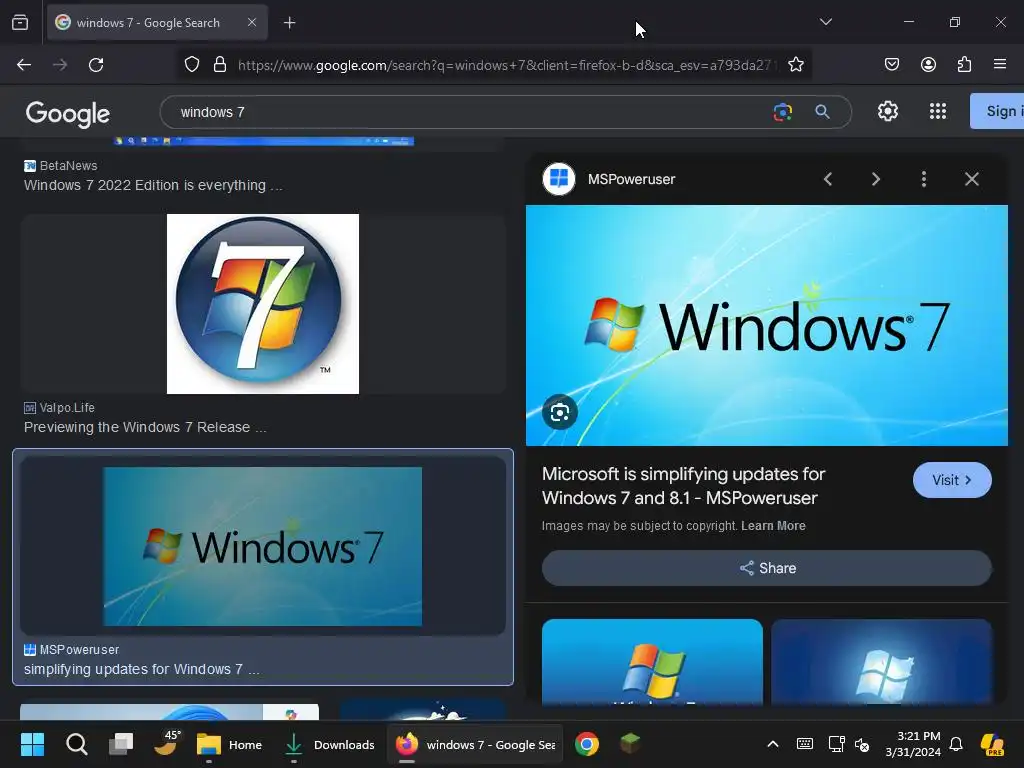Select MSPoweruser Windows 7 thumbnail result

click(263, 546)
